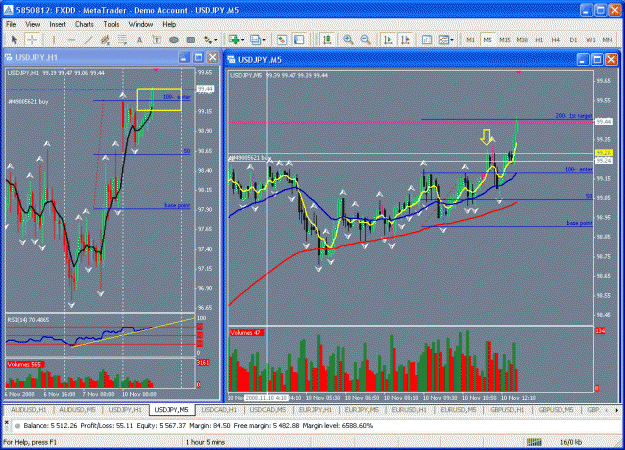625x450 pixels.
Task: Select the trendline drawing tool
Action: point(88,39)
